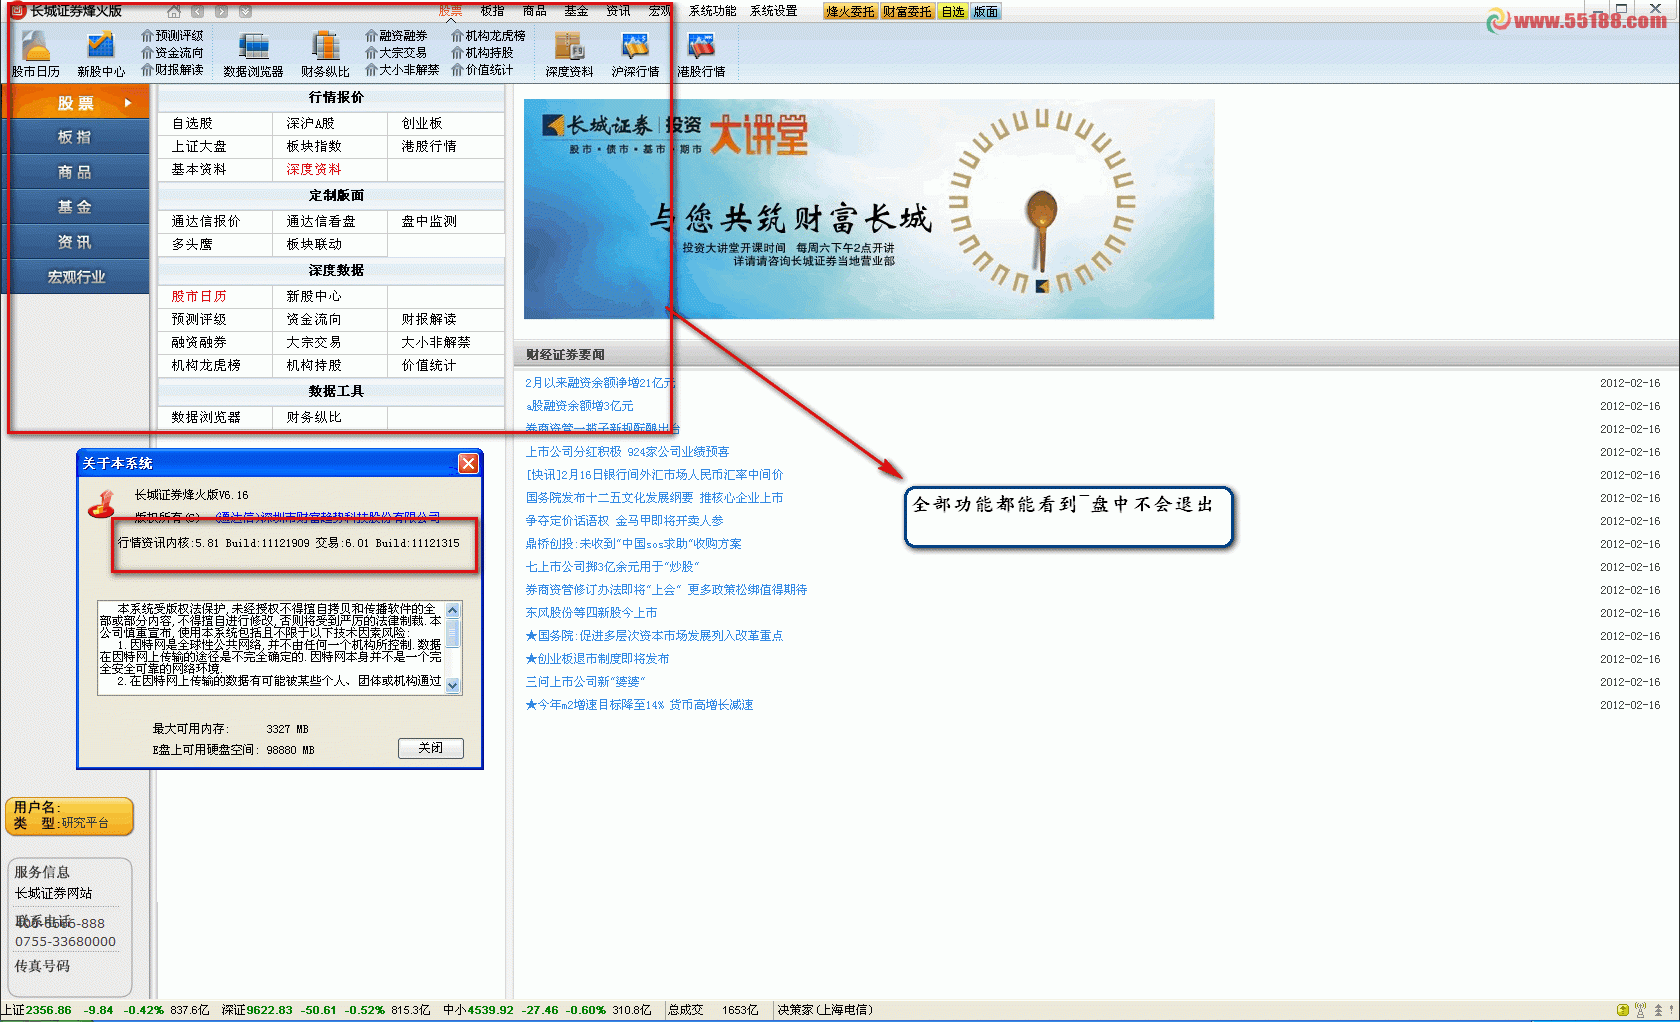Click the 财富委托 button
This screenshot has height=1022, width=1680.
point(907,12)
